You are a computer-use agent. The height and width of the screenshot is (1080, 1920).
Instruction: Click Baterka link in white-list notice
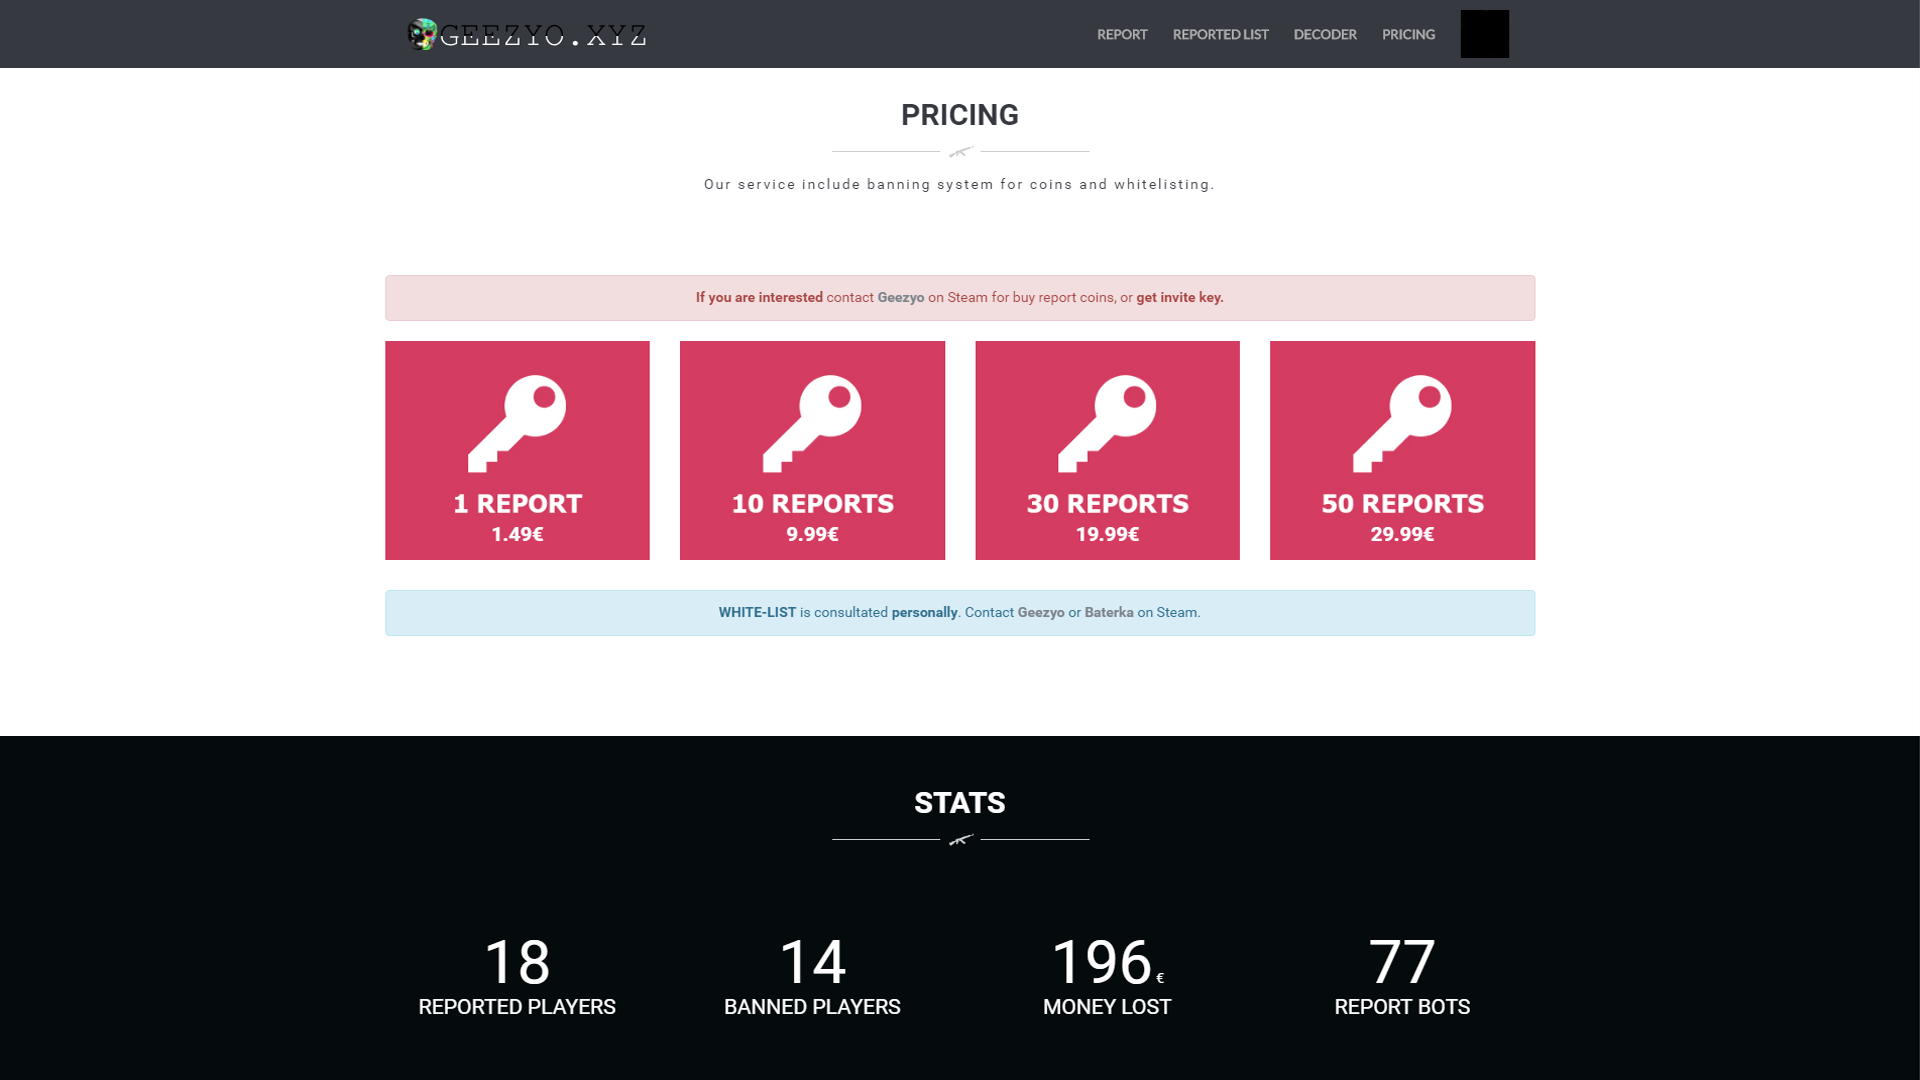click(x=1108, y=613)
